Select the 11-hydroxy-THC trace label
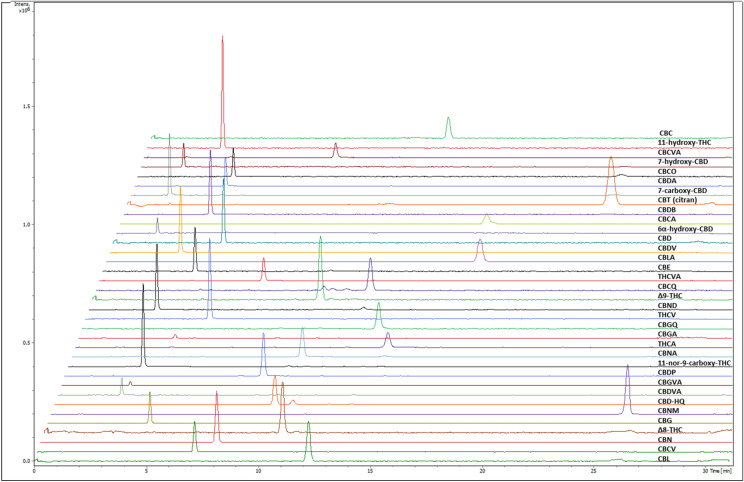The image size is (744, 482). pyautogui.click(x=684, y=143)
